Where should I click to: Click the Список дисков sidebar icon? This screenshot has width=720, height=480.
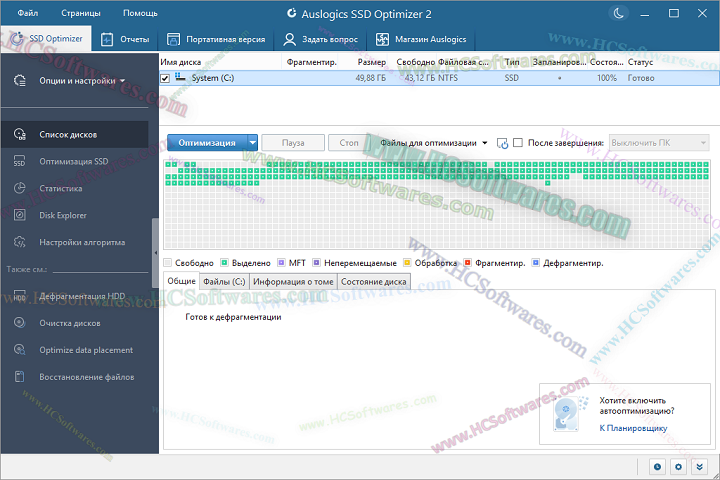coord(20,134)
